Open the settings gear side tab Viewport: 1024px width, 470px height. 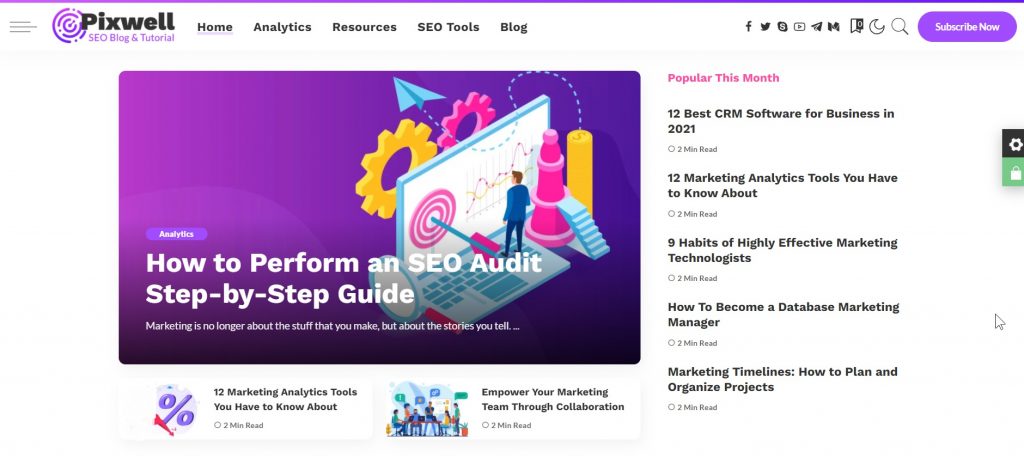click(1014, 144)
